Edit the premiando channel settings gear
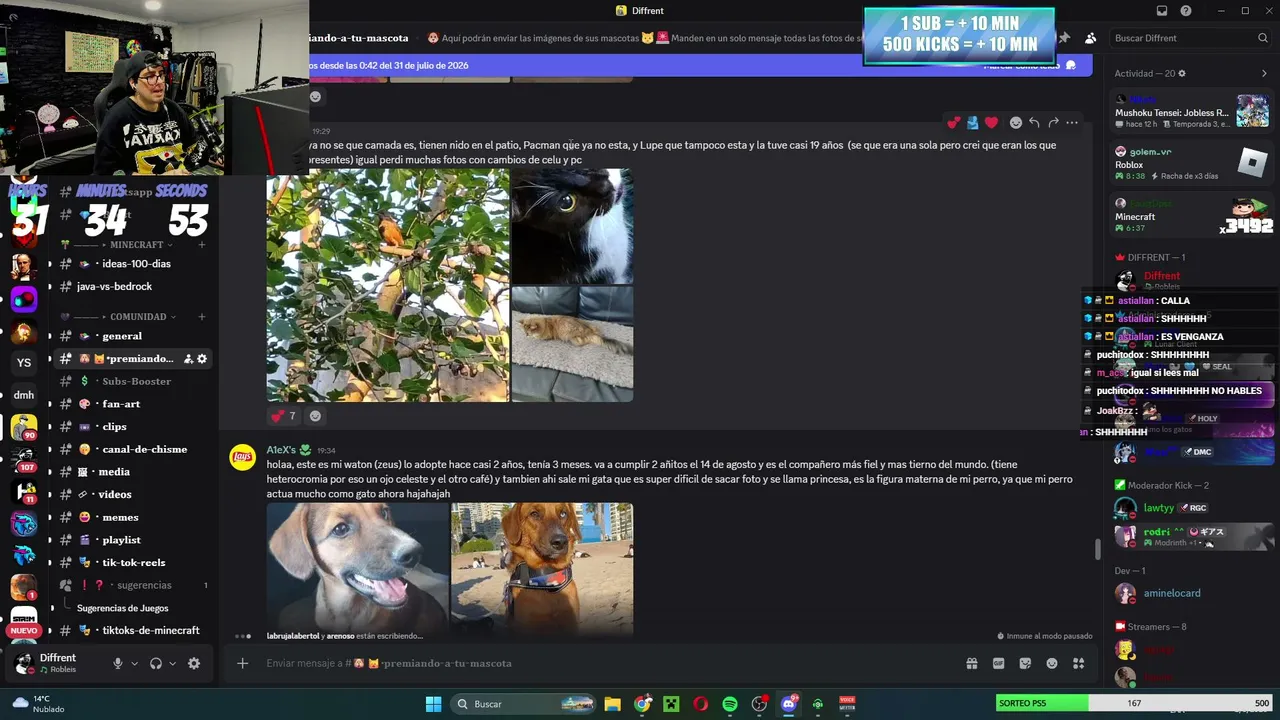Viewport: 1280px width, 720px height. point(202,359)
